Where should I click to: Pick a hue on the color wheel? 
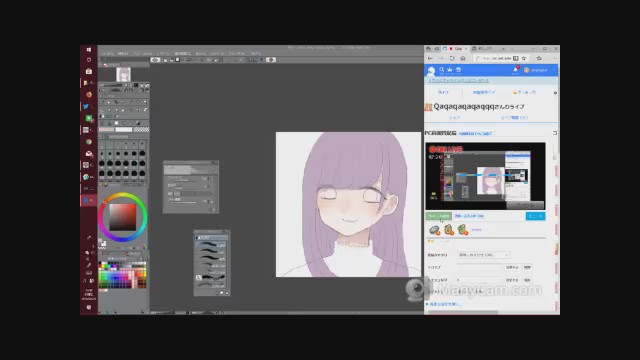122,195
